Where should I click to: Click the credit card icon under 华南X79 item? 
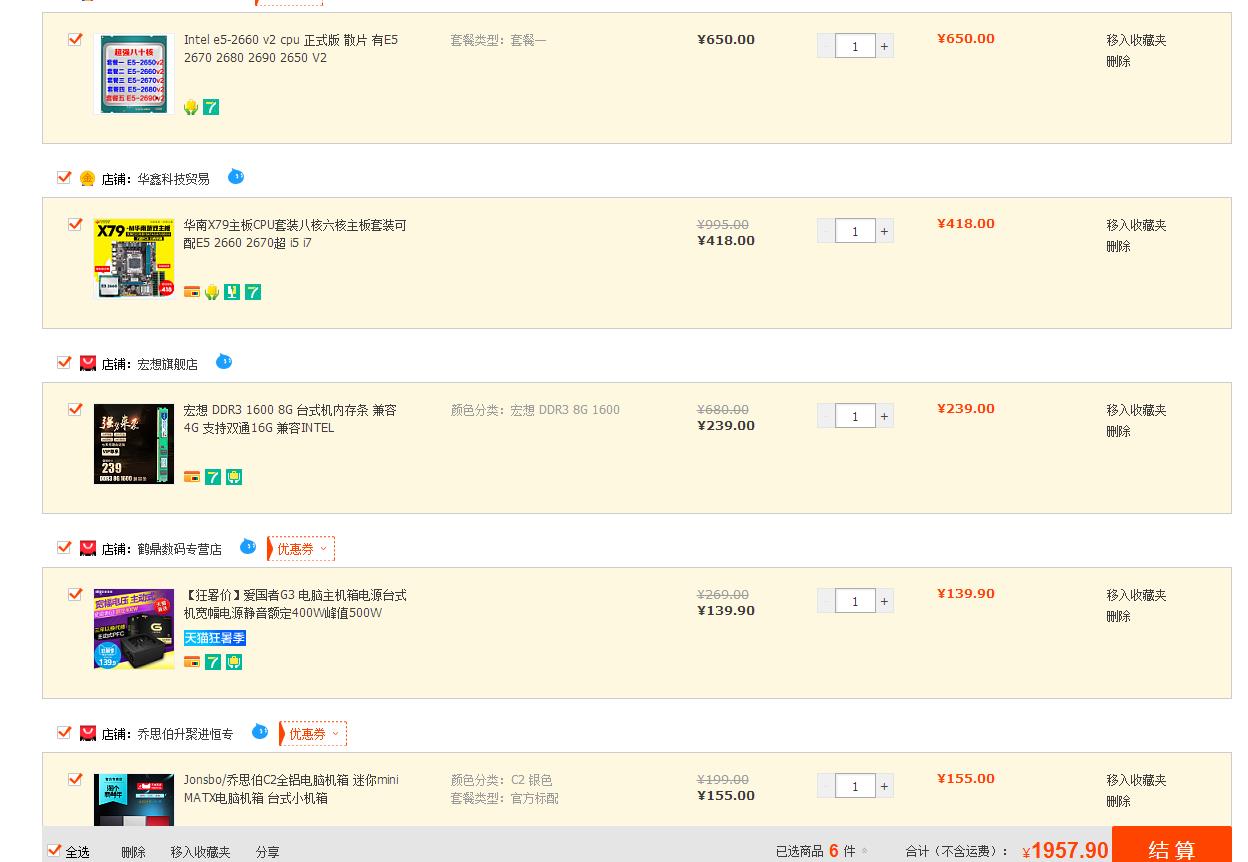point(192,292)
